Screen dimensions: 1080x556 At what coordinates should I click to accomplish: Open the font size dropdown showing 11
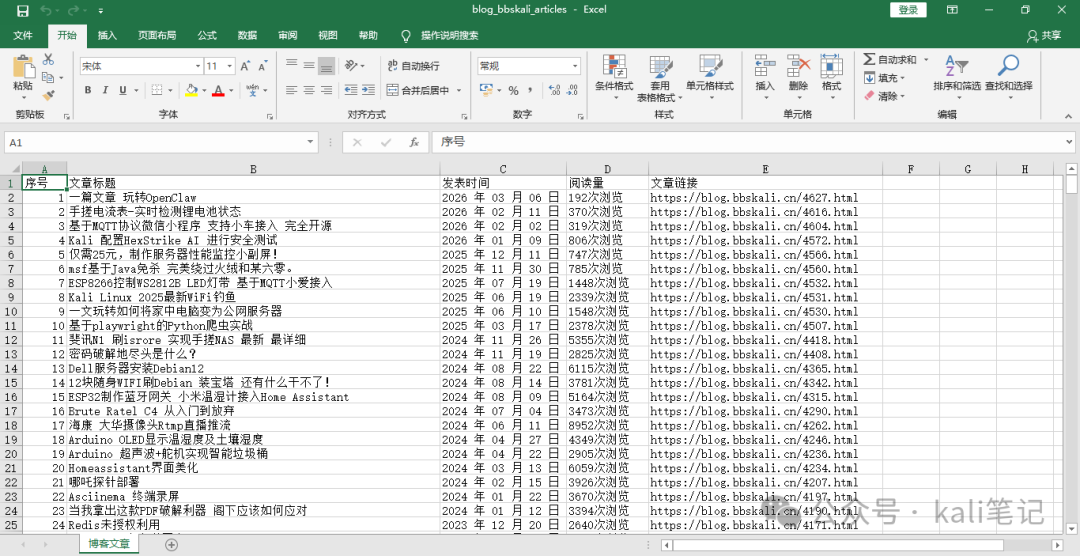pyautogui.click(x=229, y=66)
